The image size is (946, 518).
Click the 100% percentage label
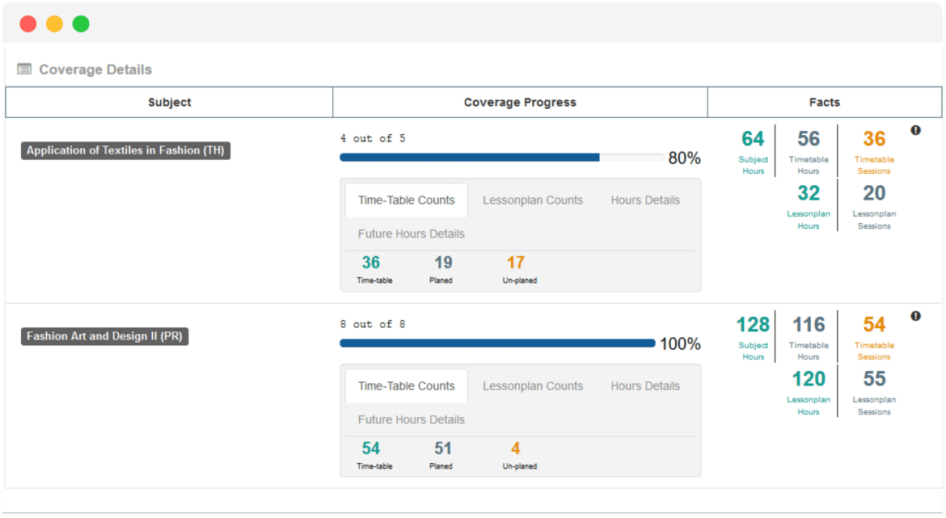(680, 344)
